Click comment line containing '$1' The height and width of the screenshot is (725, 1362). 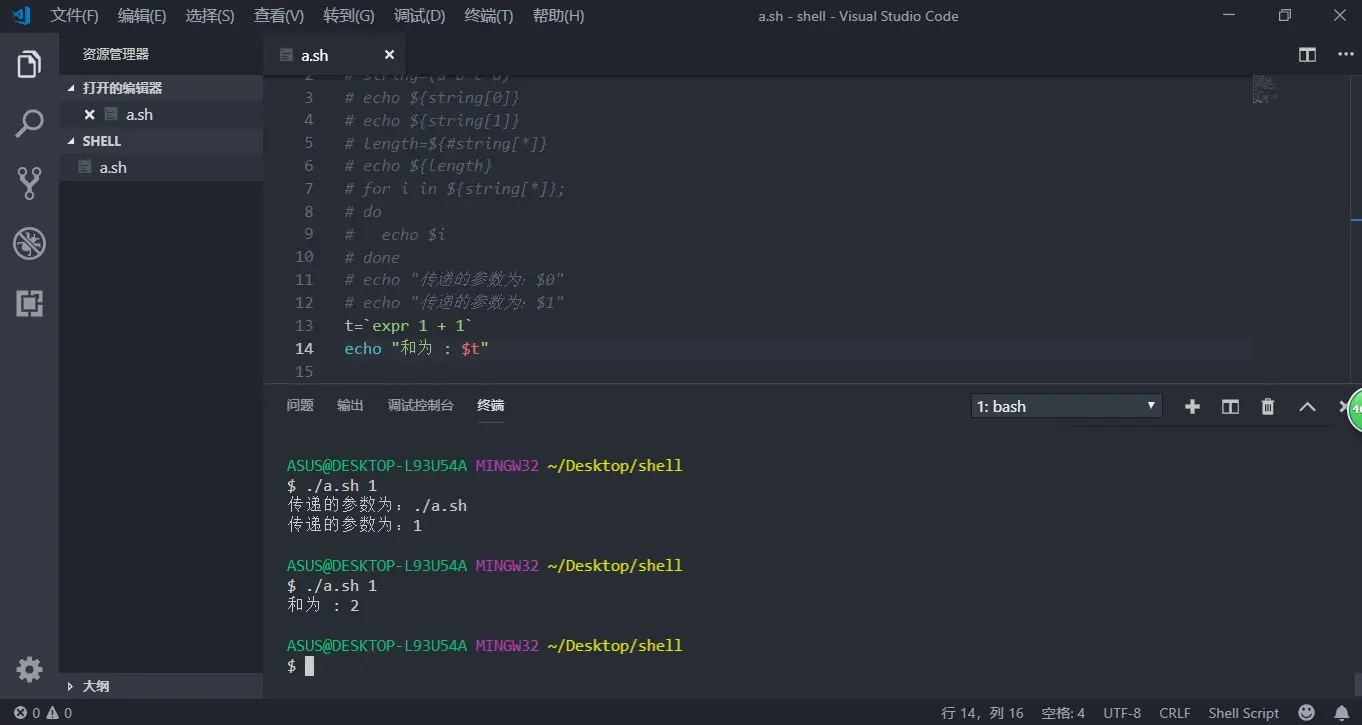pos(455,303)
